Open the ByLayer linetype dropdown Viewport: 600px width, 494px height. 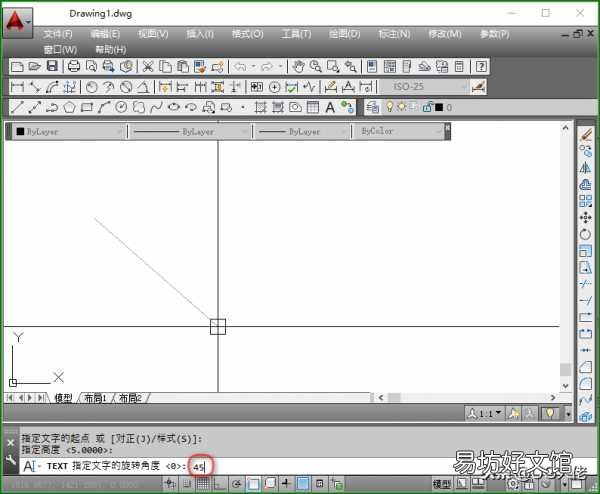190,132
